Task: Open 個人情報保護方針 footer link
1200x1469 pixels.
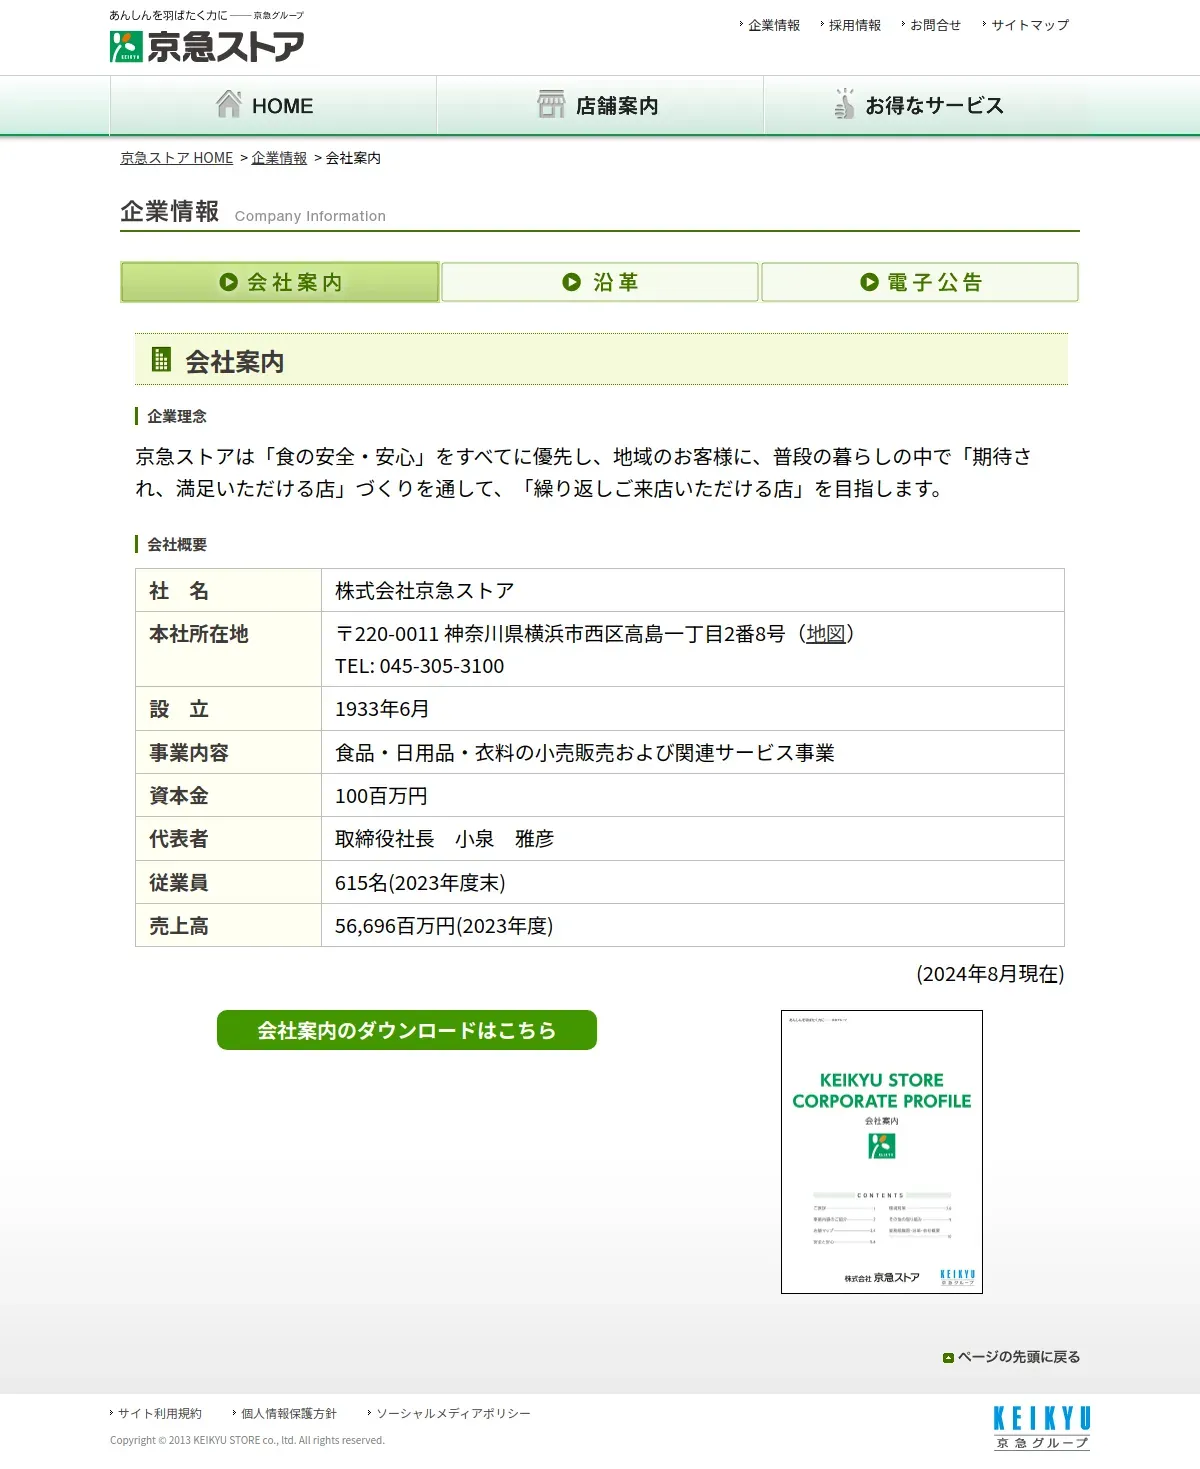Action: coord(289,1413)
